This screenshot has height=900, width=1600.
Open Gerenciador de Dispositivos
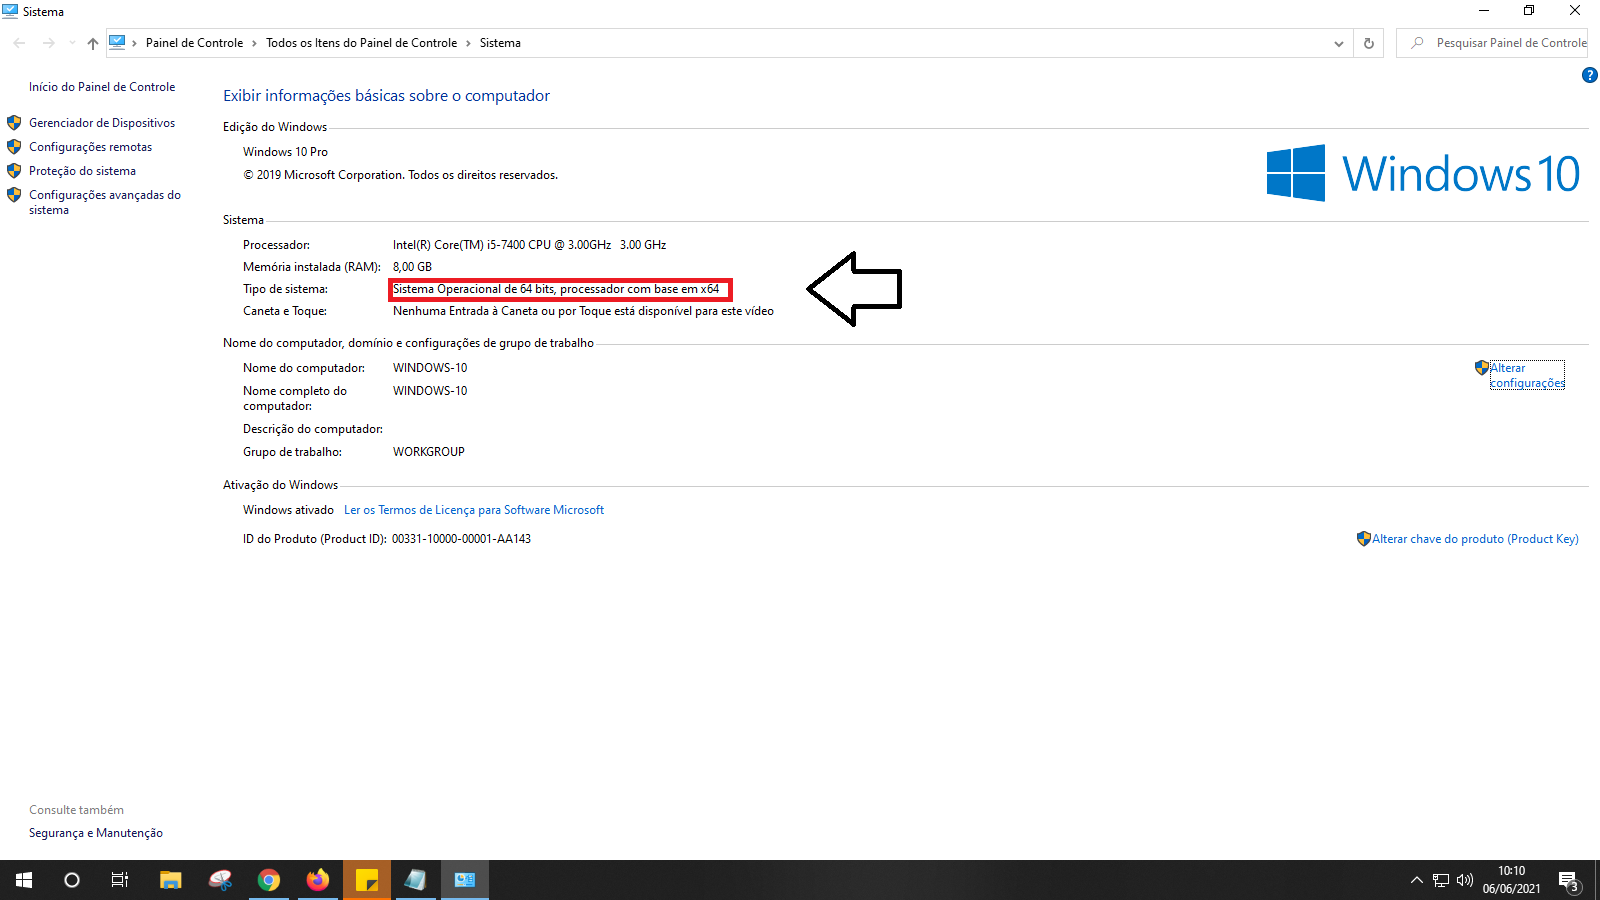pos(102,123)
